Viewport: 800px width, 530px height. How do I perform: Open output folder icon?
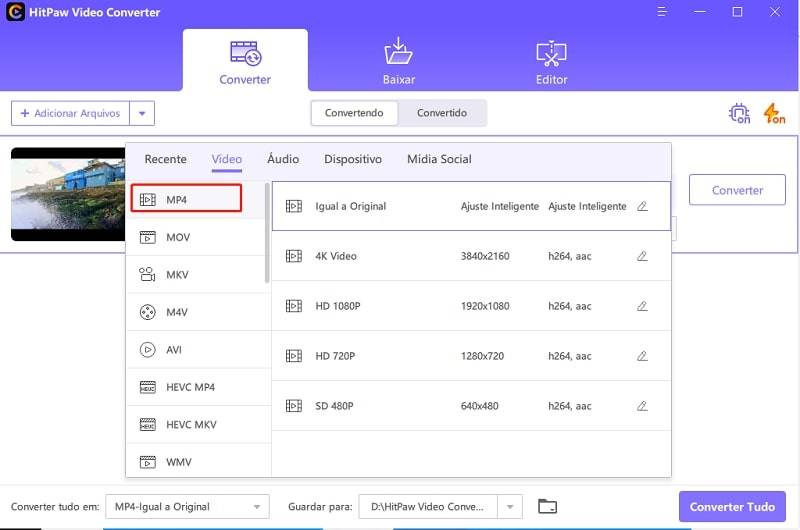point(547,507)
